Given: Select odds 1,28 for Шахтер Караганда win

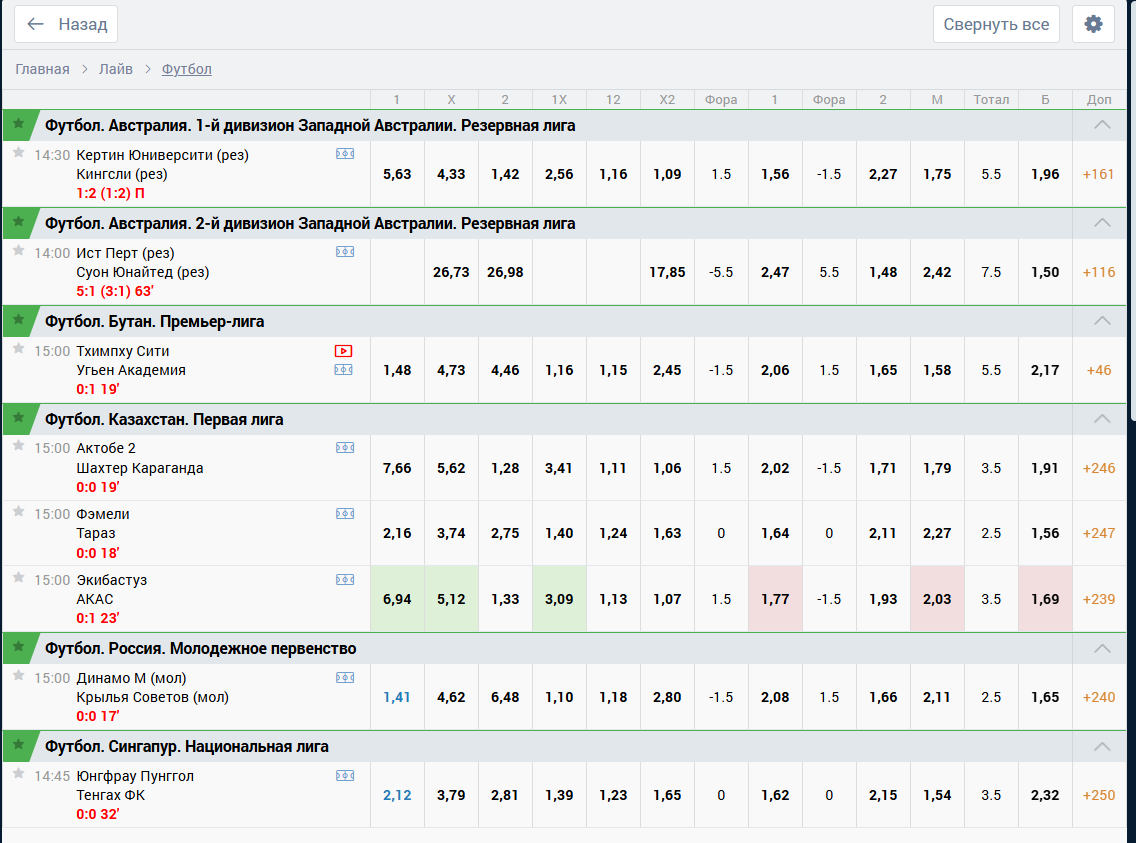Looking at the screenshot, I should coord(505,468).
